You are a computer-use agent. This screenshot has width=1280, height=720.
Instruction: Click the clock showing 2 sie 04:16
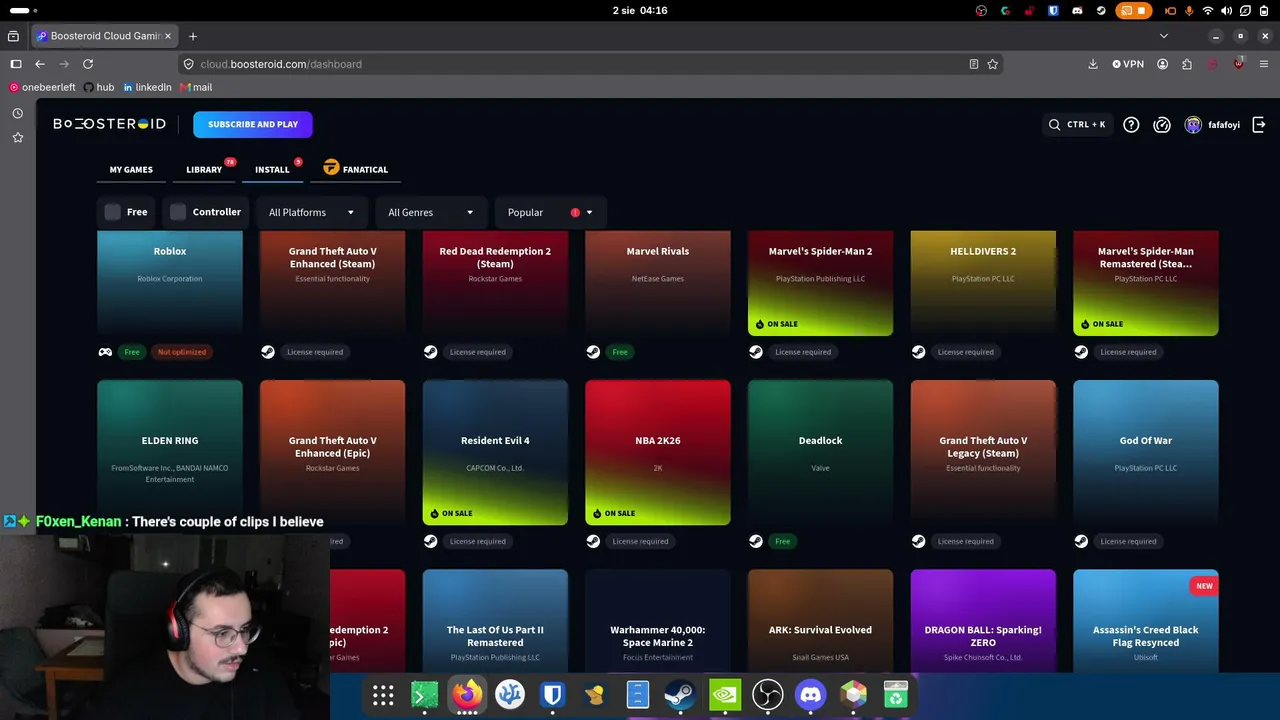tap(640, 11)
